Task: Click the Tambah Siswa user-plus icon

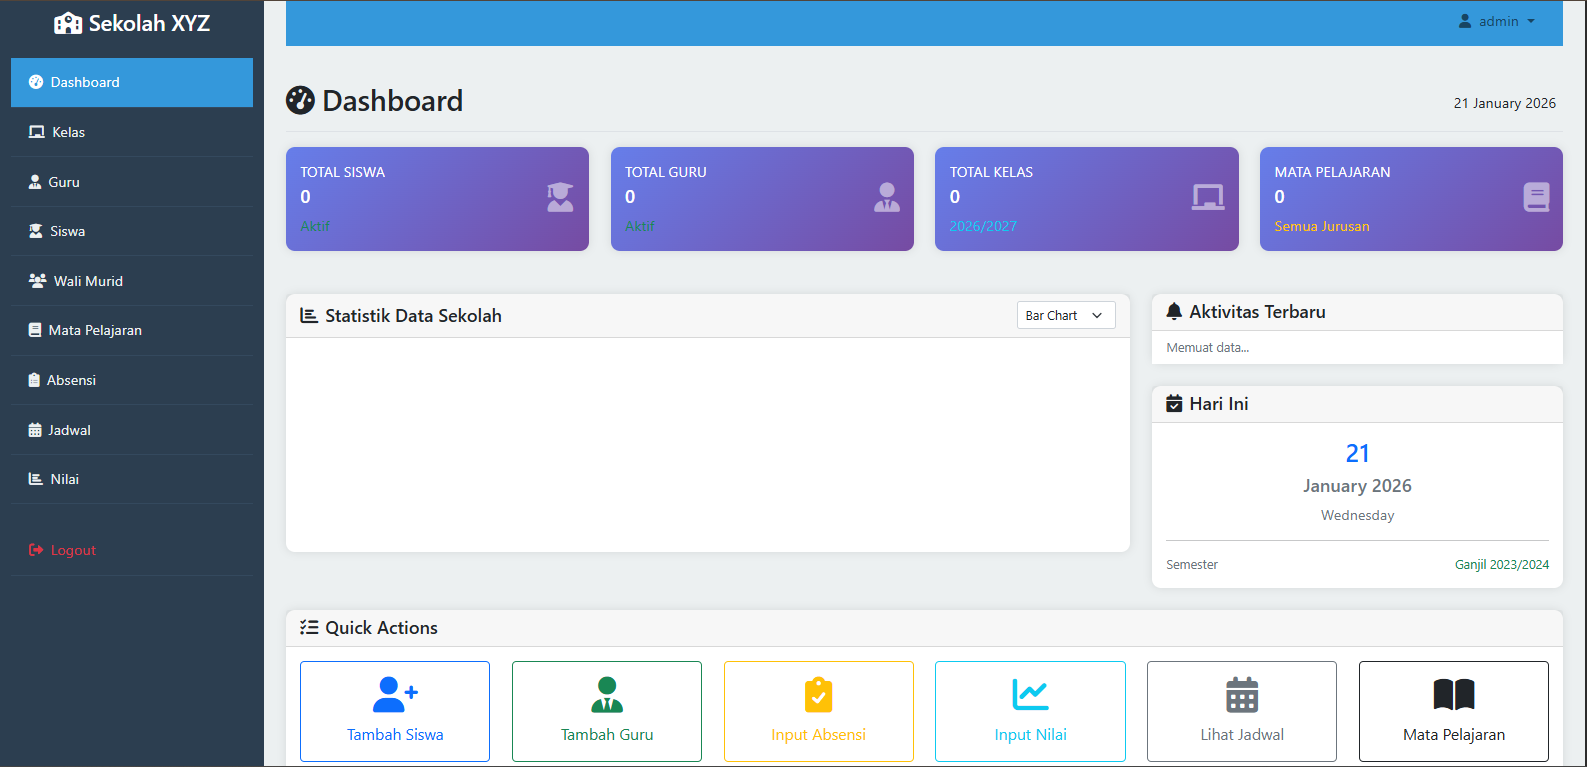Action: [395, 693]
